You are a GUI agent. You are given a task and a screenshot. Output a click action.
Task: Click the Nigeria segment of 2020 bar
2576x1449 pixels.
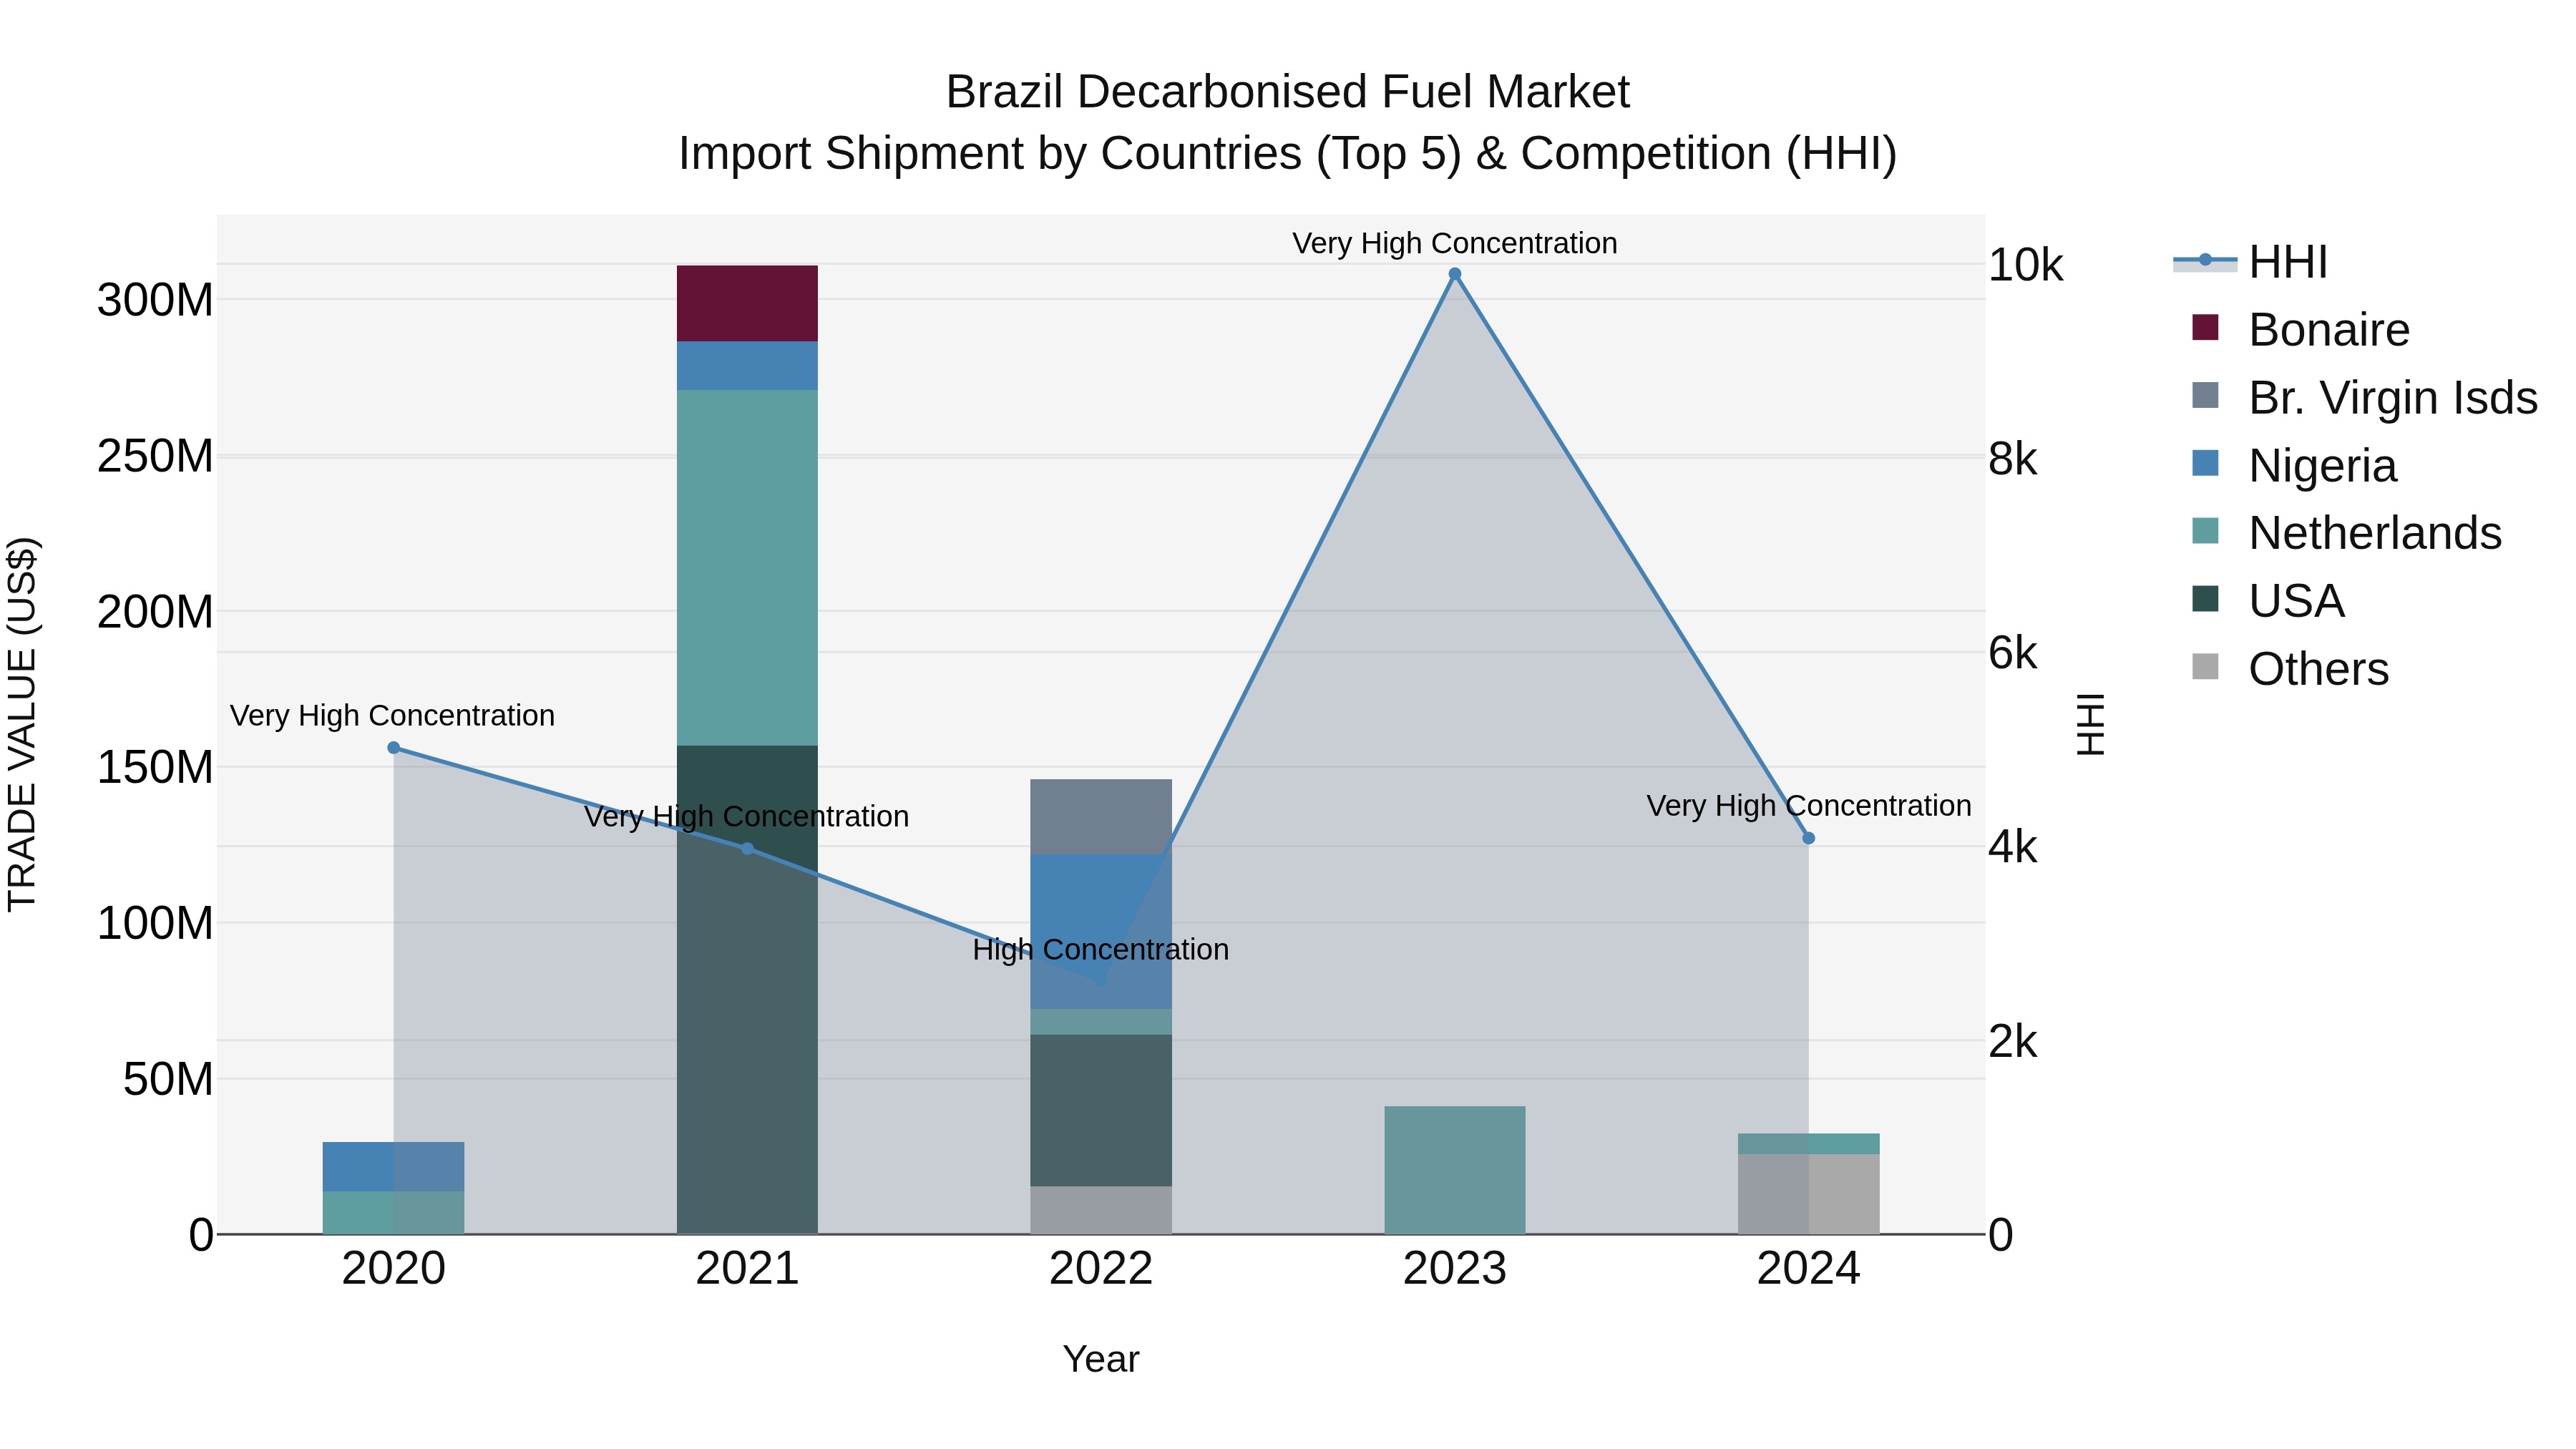[x=394, y=1167]
